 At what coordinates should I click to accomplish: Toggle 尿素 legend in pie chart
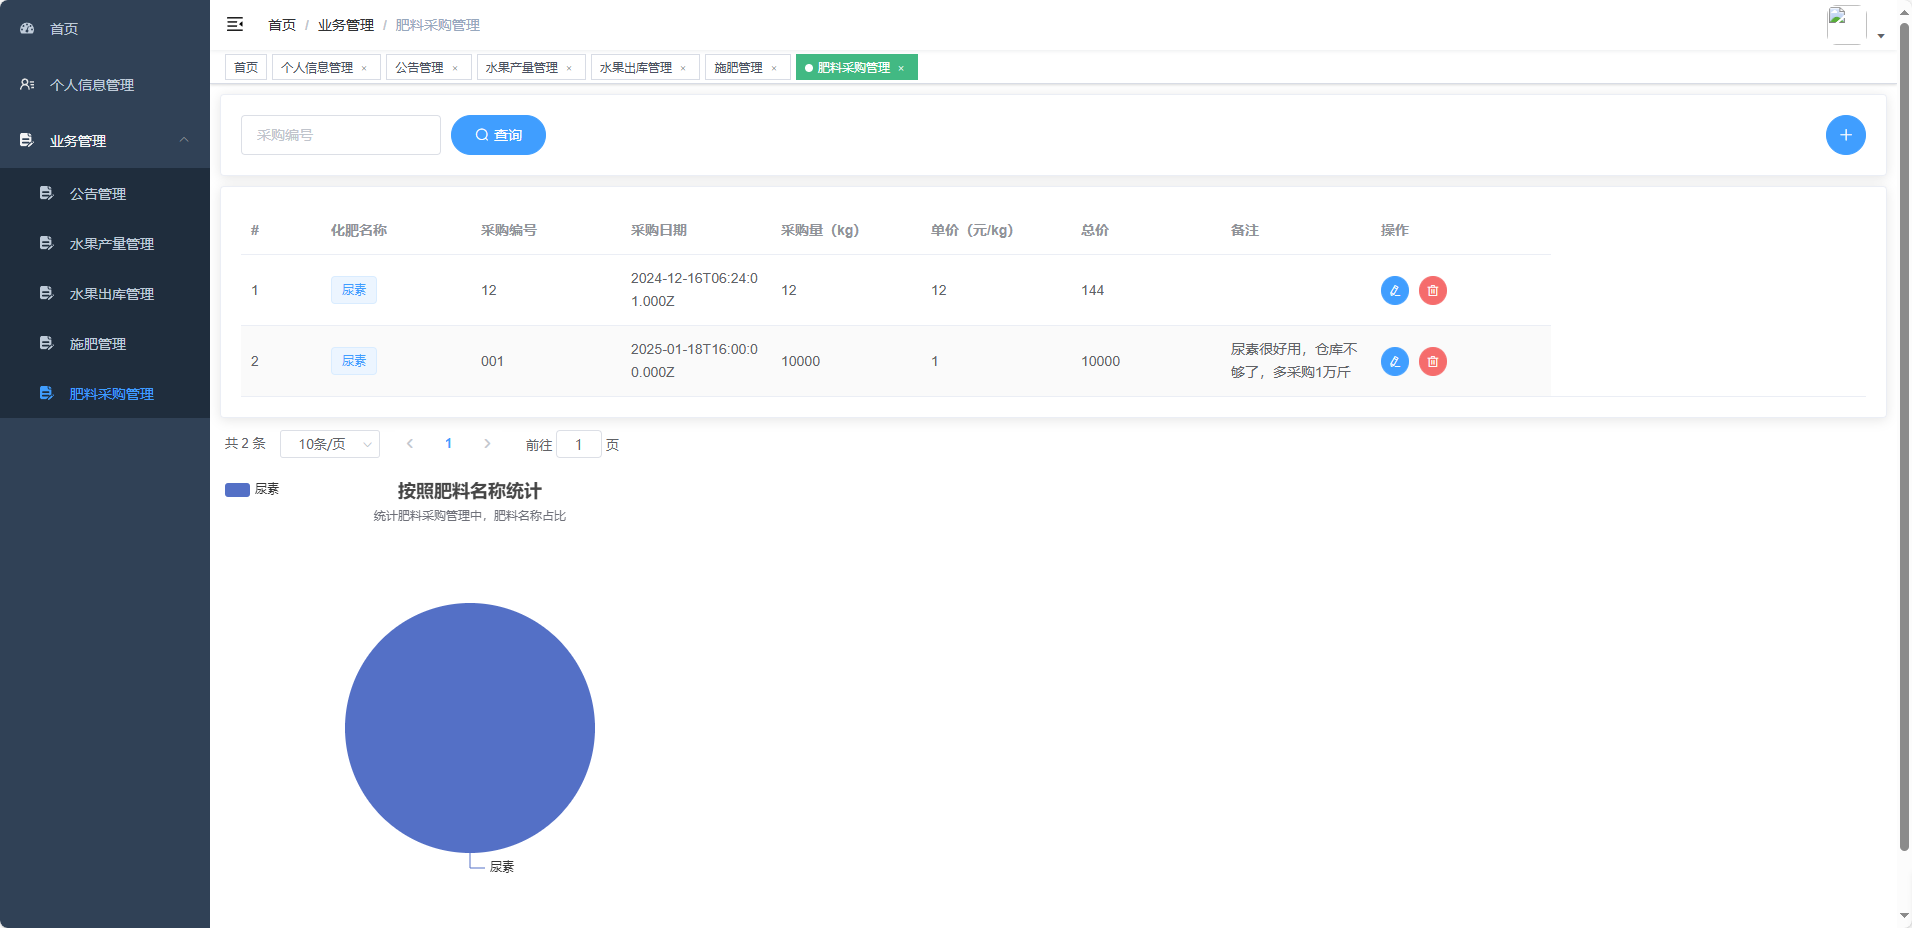point(252,489)
